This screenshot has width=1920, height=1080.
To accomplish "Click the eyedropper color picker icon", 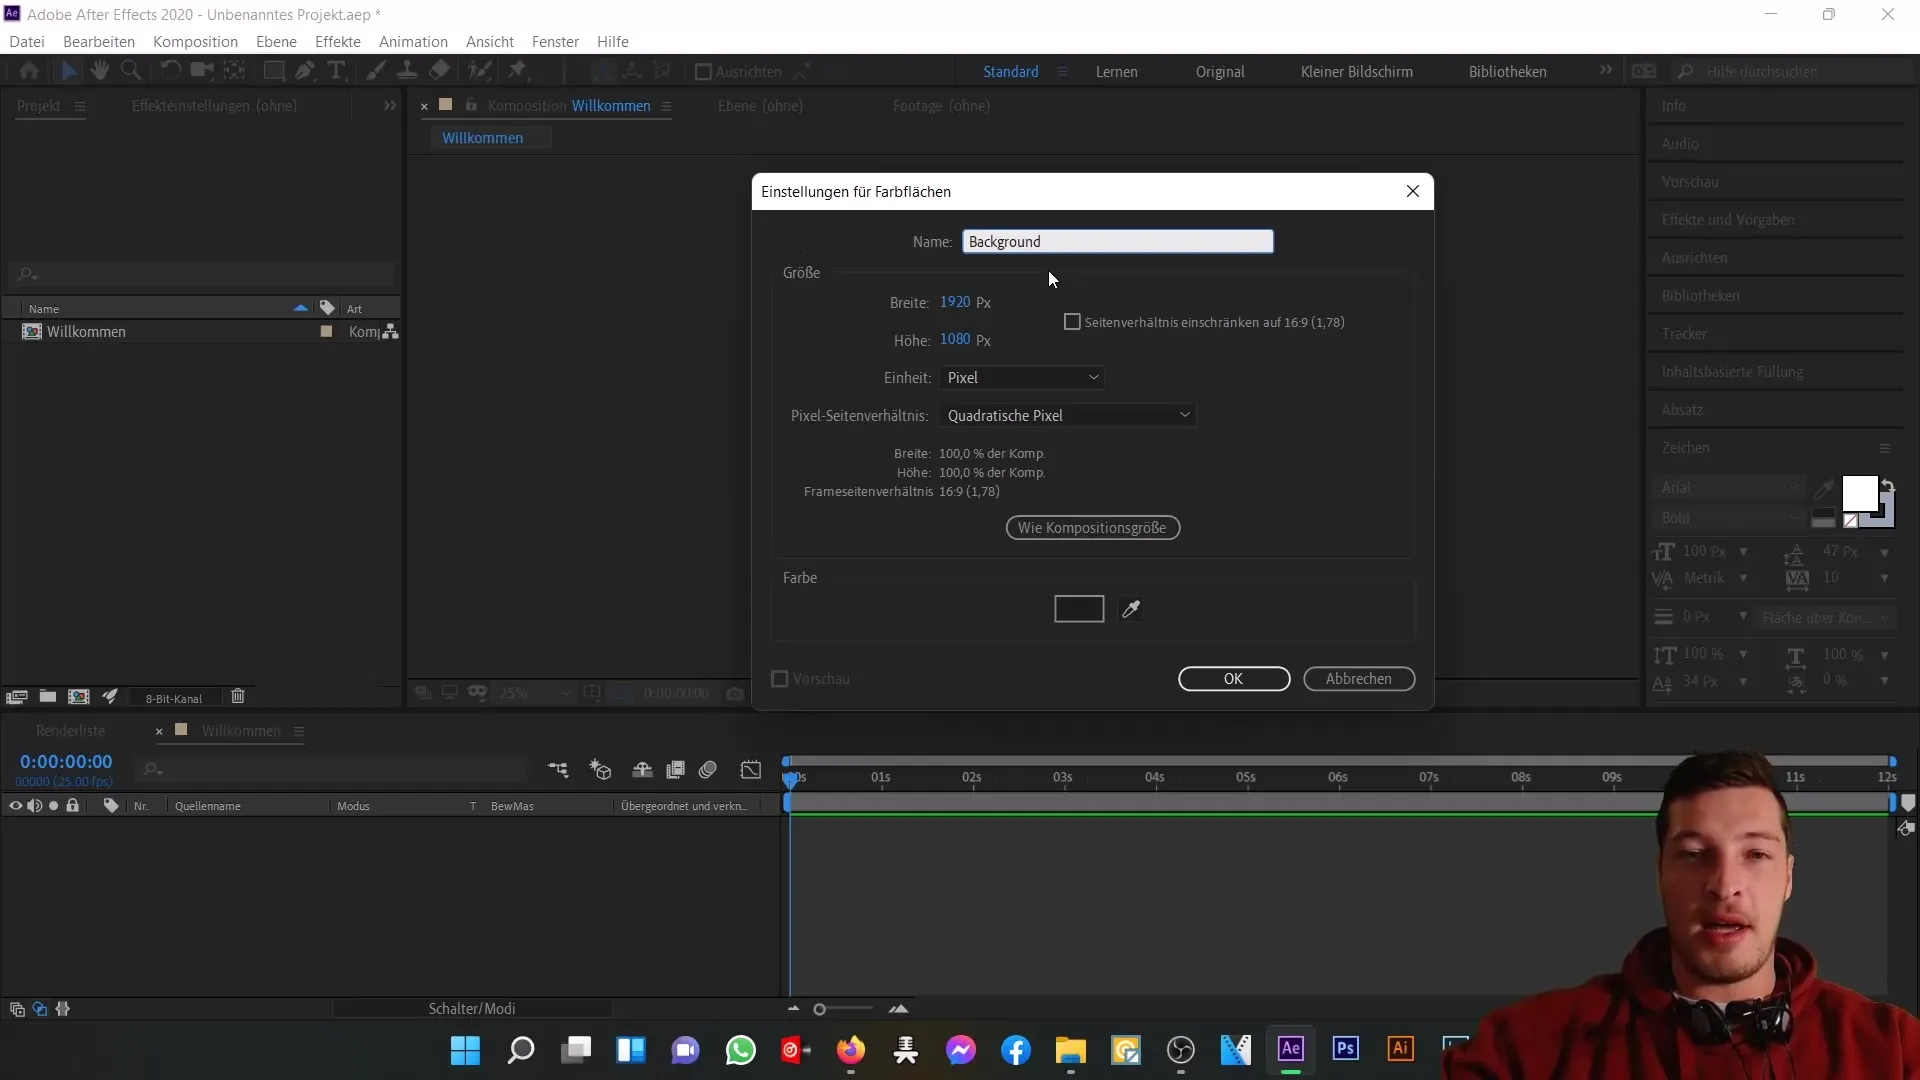I will 1130,608.
